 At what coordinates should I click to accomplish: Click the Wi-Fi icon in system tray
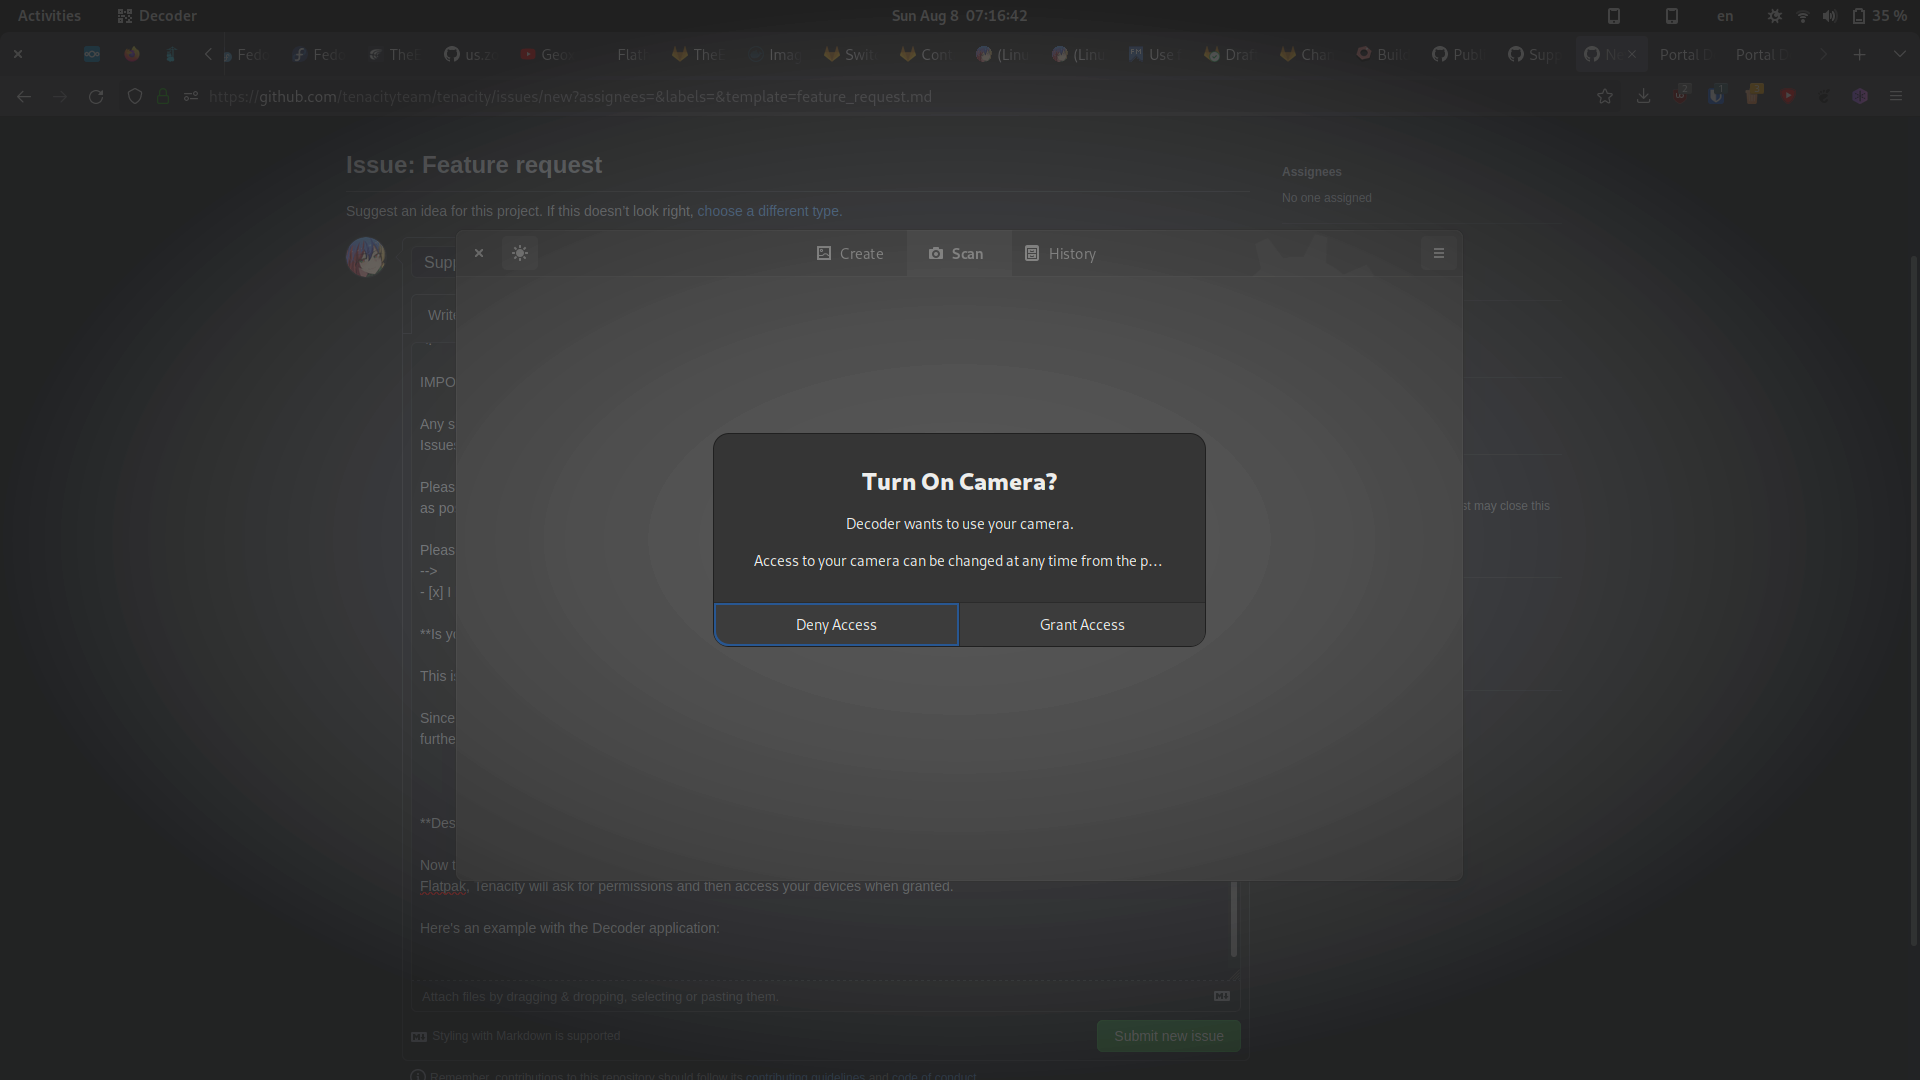pos(1803,16)
